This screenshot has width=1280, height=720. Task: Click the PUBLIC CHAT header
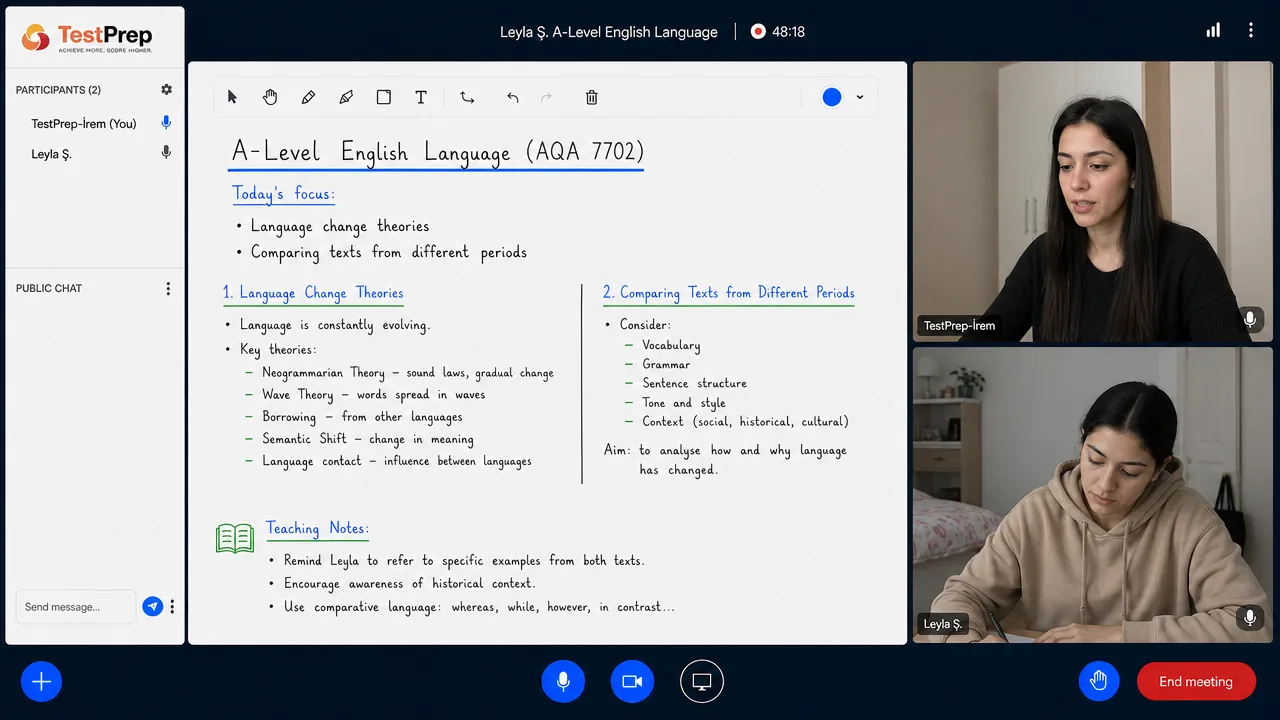[49, 288]
